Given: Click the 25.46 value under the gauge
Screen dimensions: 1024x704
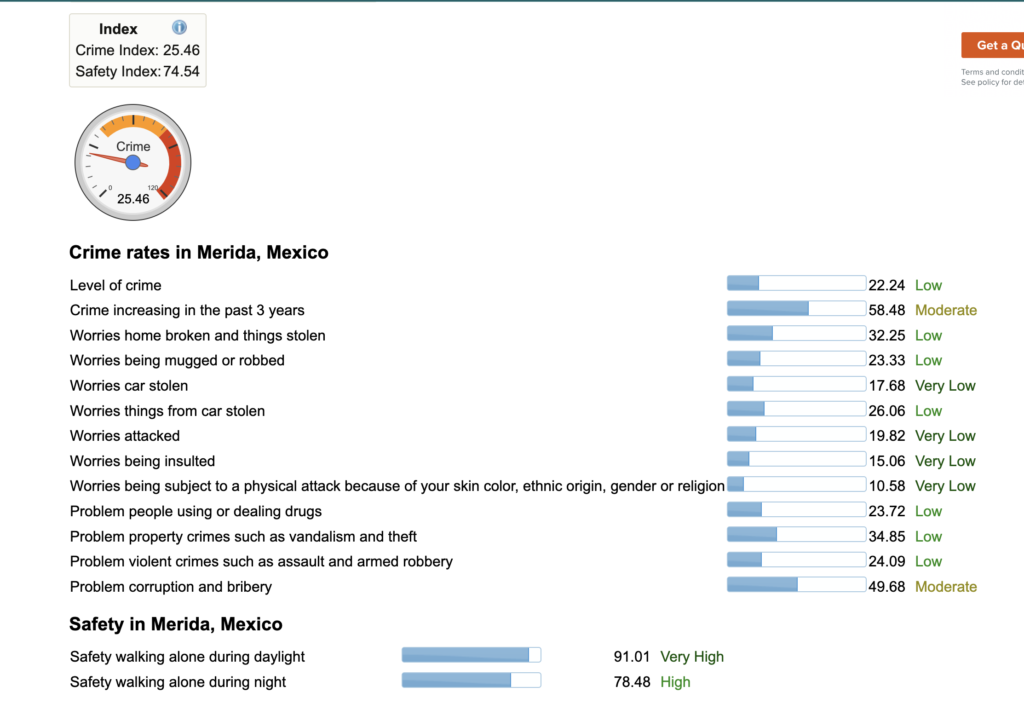Looking at the screenshot, I should click(132, 199).
